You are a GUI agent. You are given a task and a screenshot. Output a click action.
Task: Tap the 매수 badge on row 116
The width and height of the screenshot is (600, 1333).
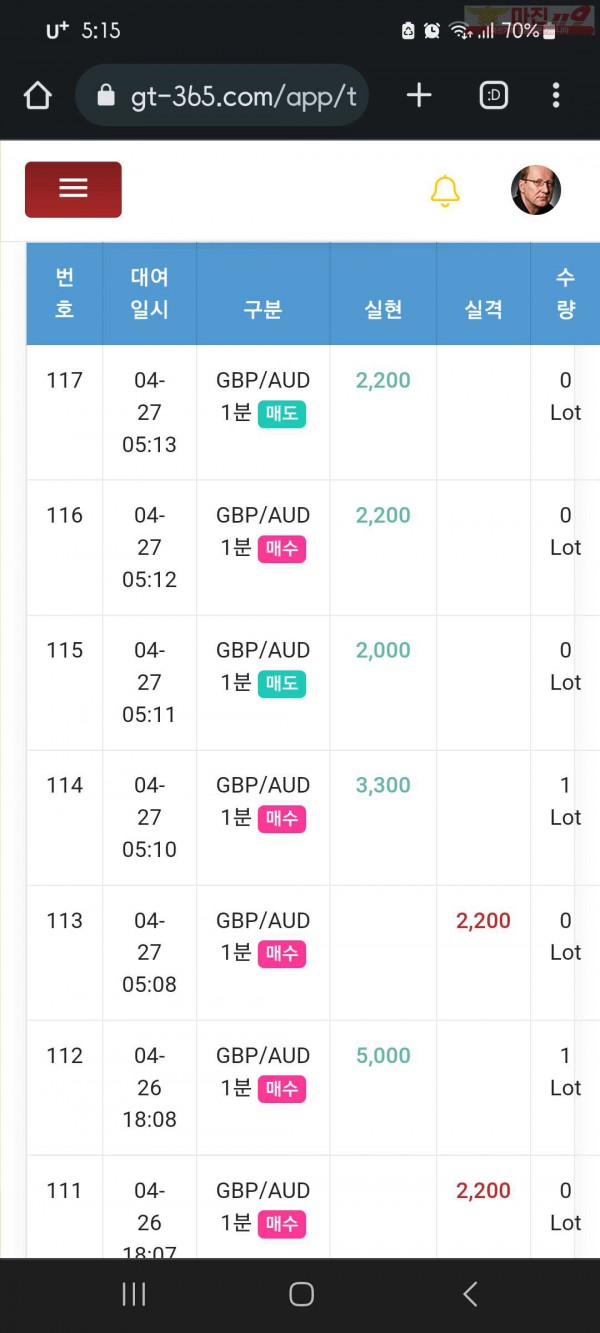point(282,548)
